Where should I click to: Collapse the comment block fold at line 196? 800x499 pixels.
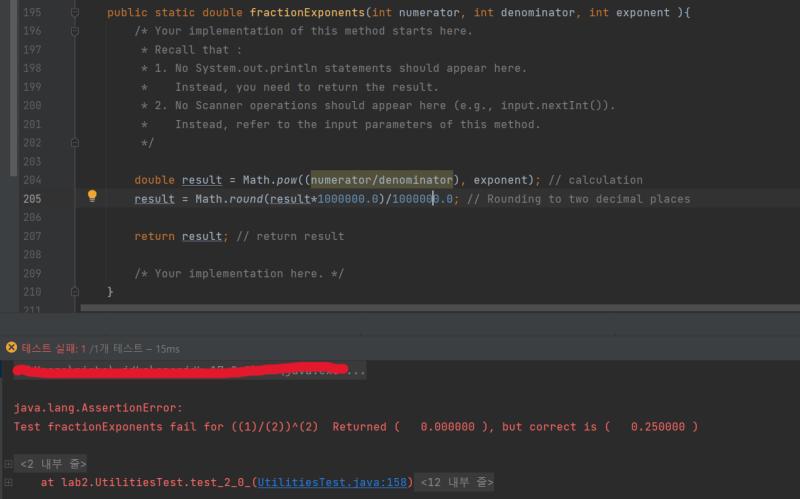coord(74,31)
